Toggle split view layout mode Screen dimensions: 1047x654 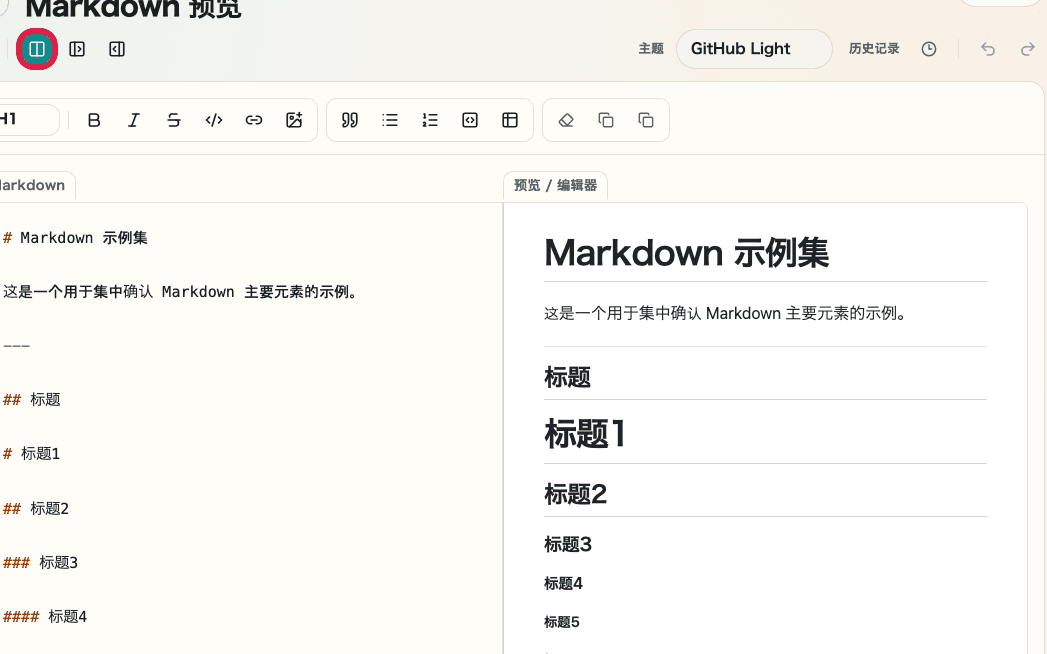pyautogui.click(x=37, y=48)
